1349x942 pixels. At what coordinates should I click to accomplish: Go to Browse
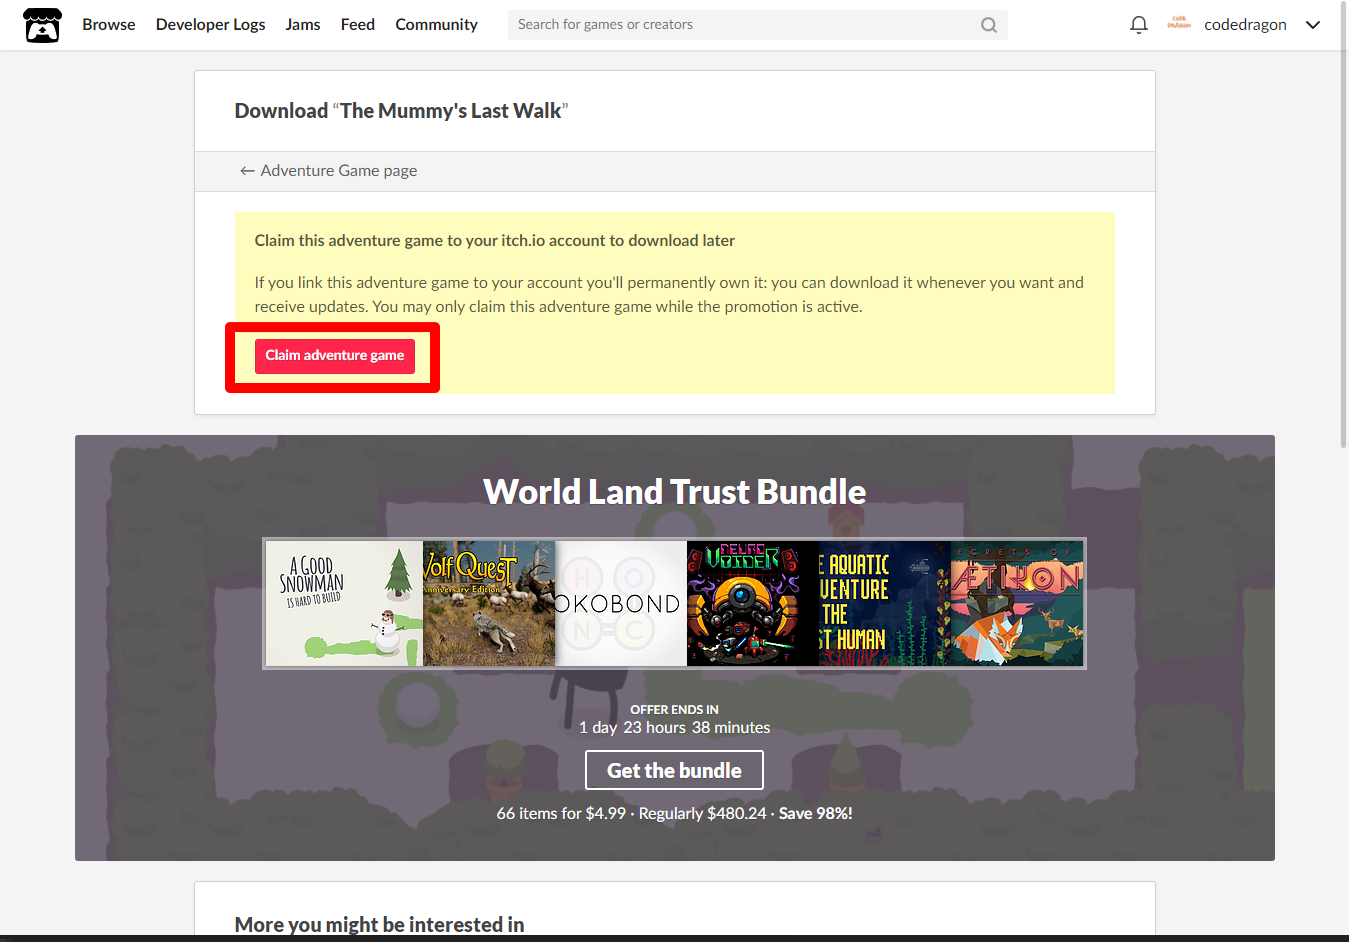coord(109,24)
